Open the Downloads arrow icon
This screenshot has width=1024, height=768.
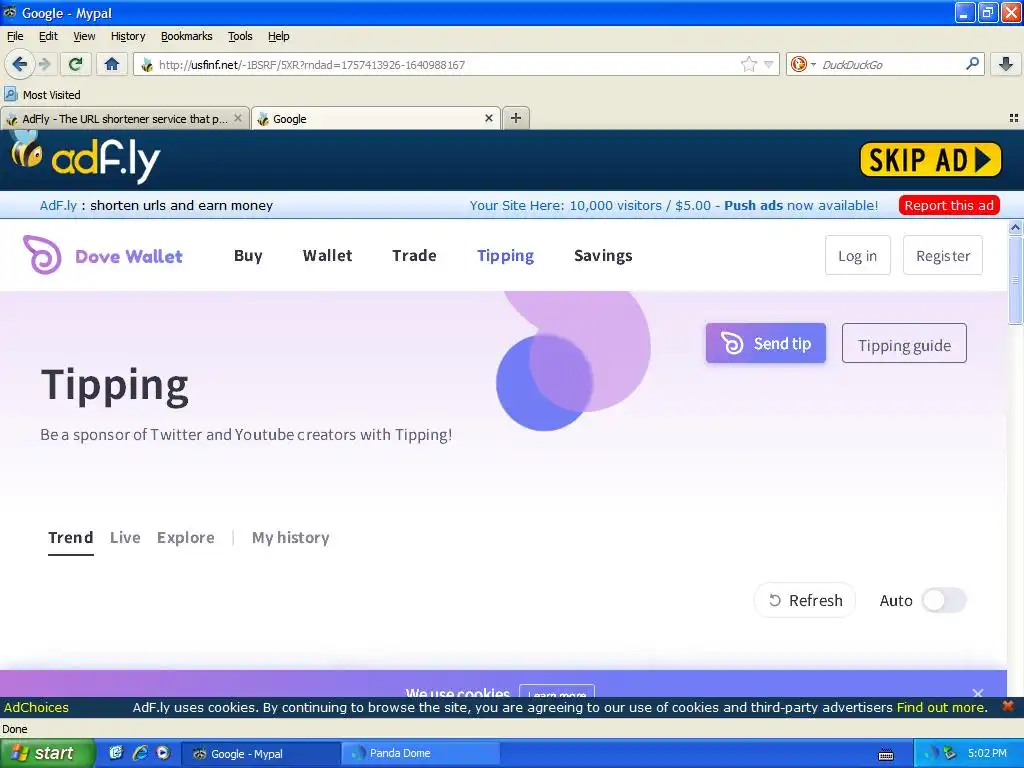[1006, 64]
